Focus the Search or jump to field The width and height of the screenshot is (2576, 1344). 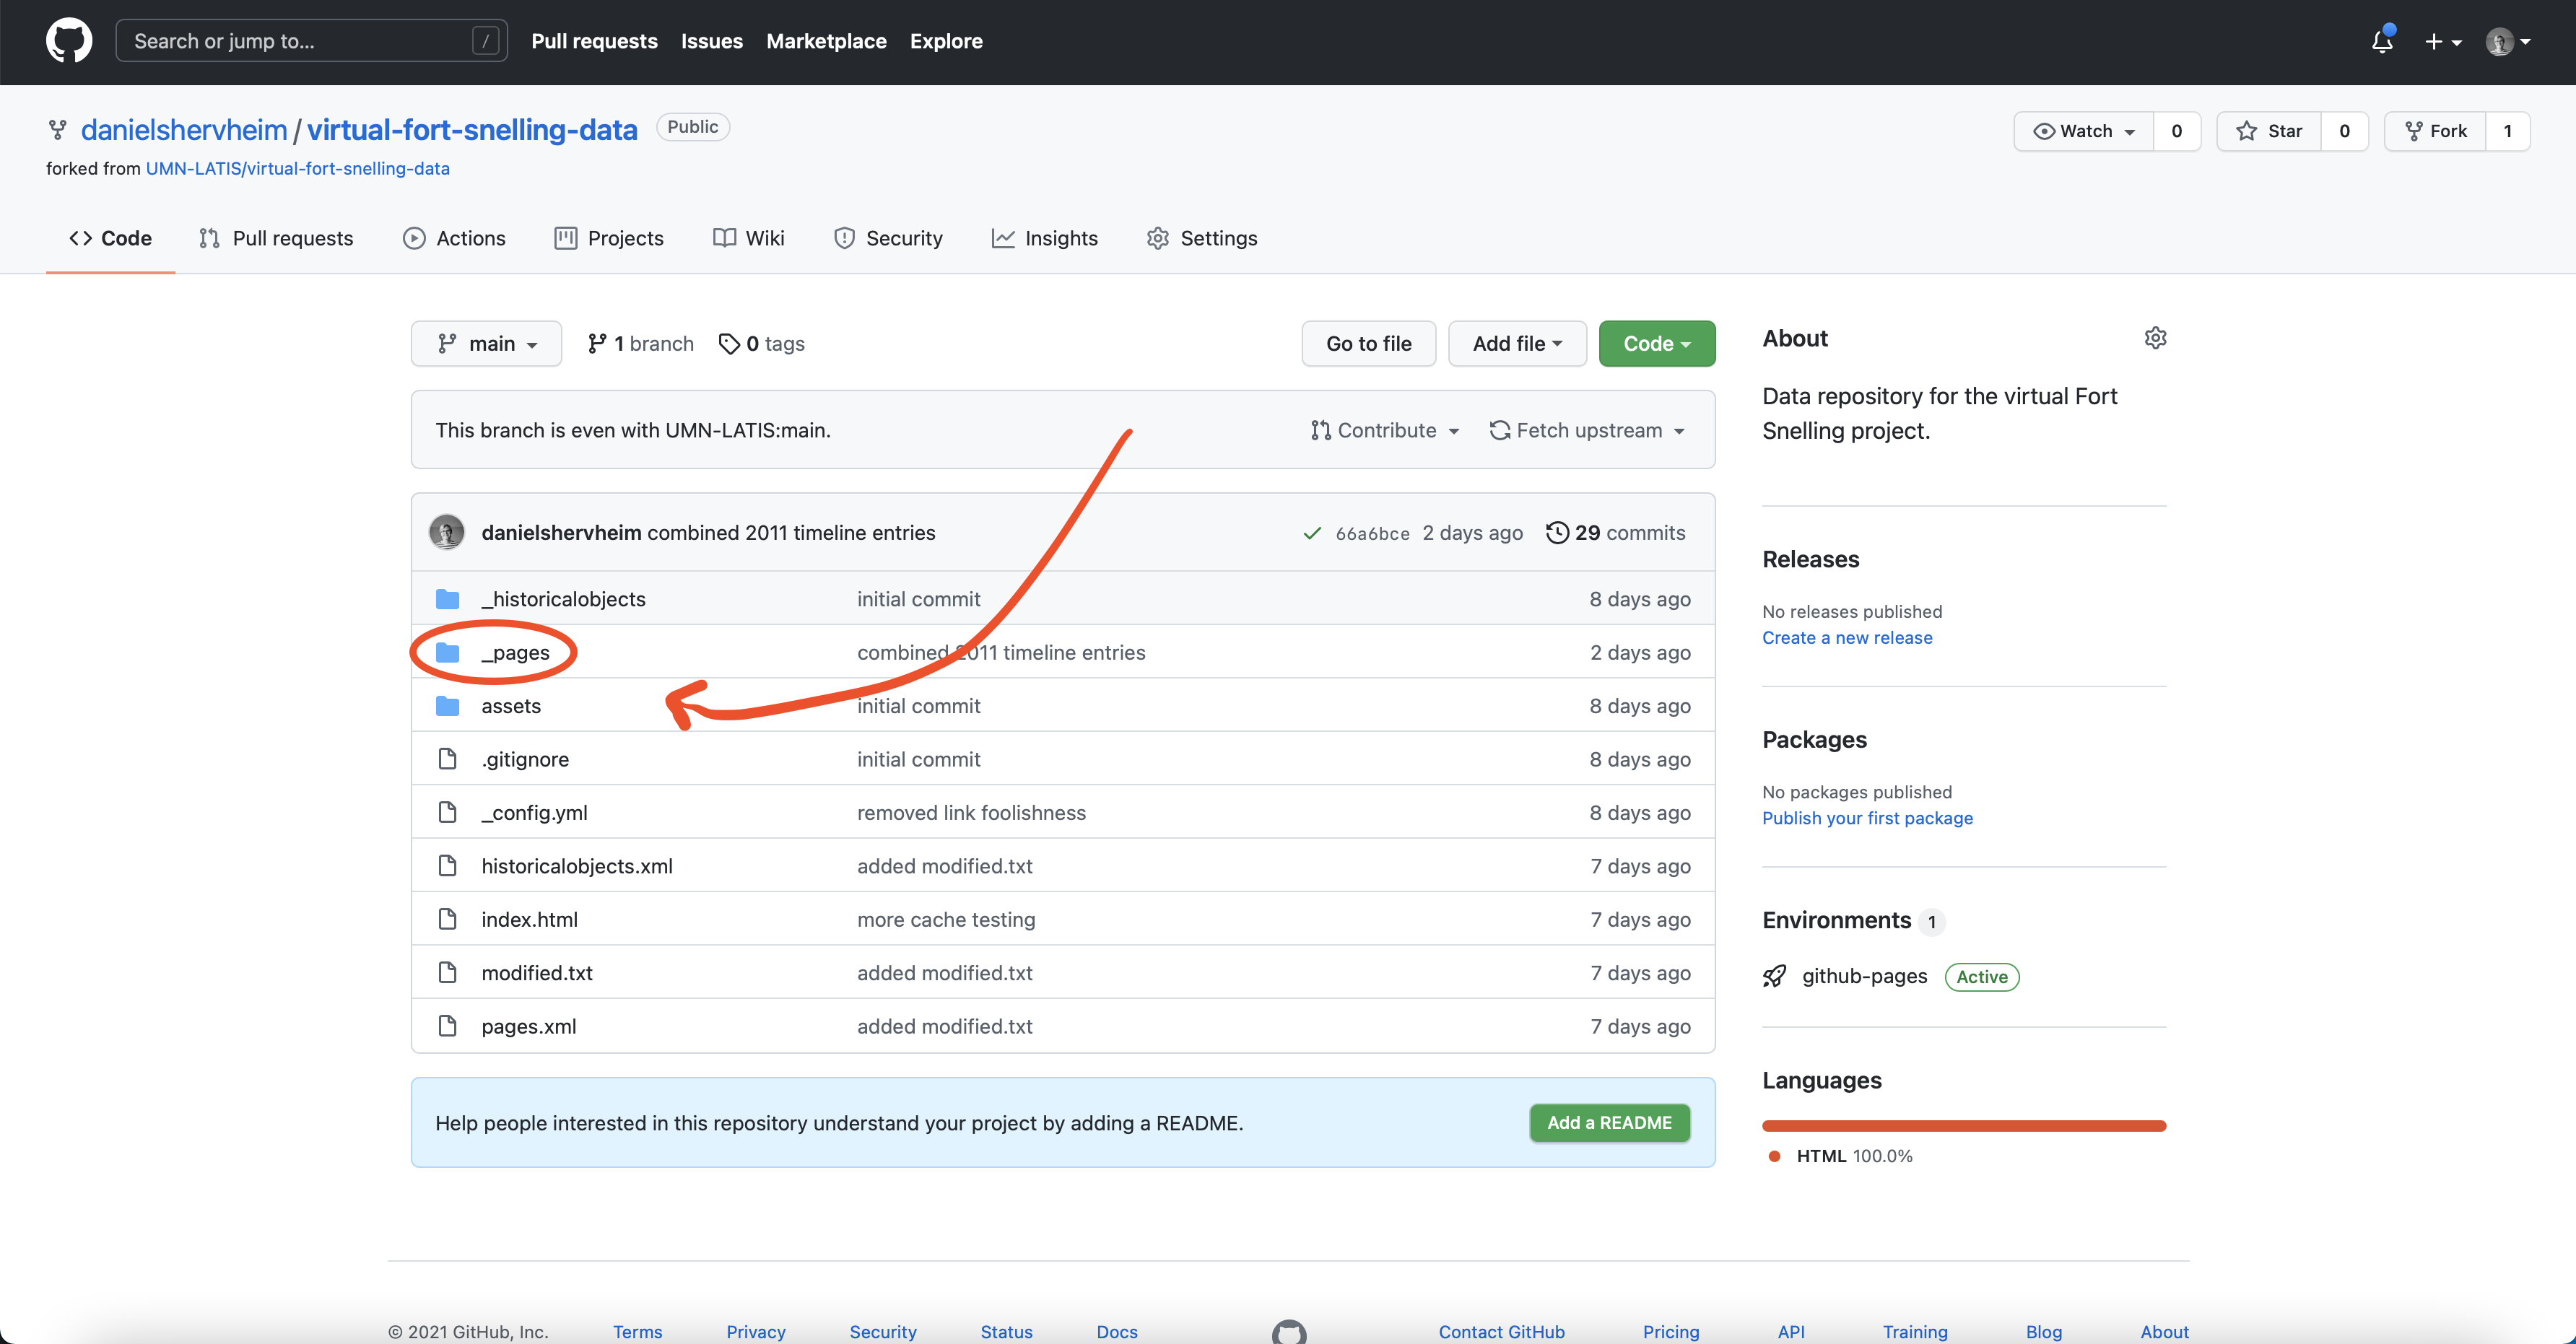[x=311, y=41]
